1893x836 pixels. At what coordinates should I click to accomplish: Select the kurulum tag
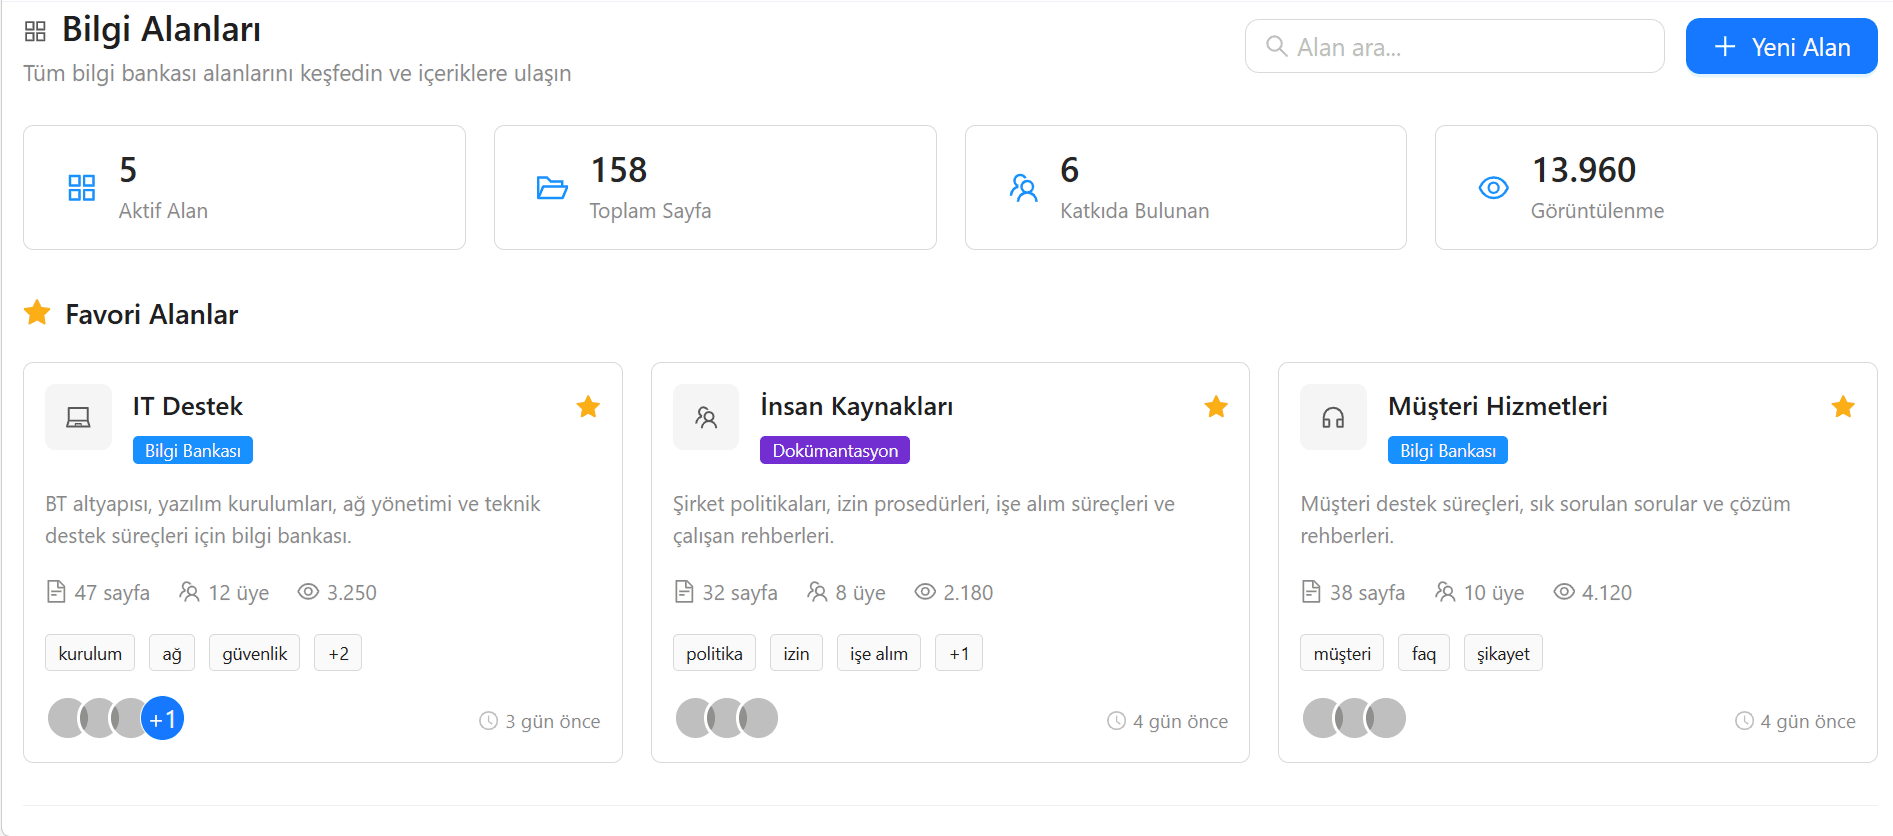click(90, 653)
